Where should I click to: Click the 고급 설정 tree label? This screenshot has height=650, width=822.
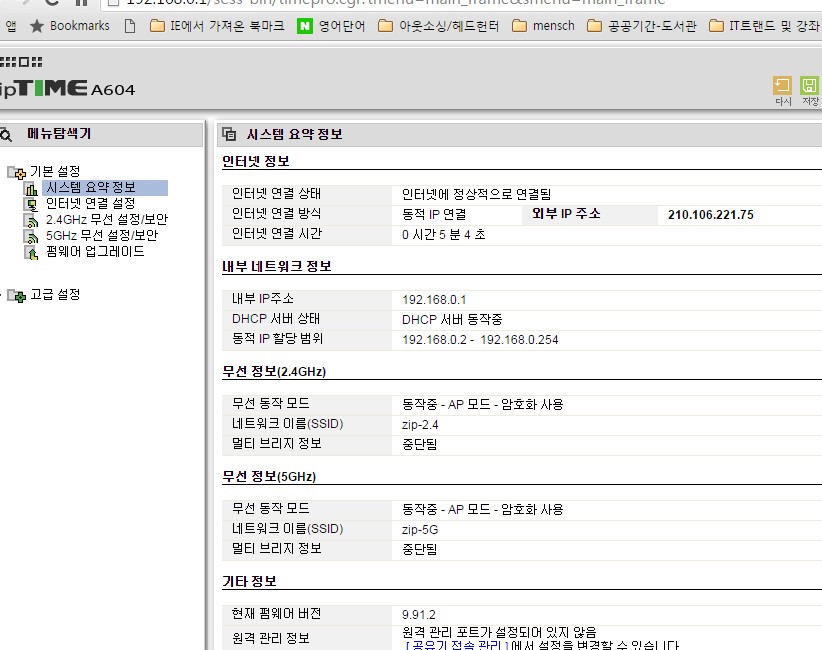click(x=55, y=295)
